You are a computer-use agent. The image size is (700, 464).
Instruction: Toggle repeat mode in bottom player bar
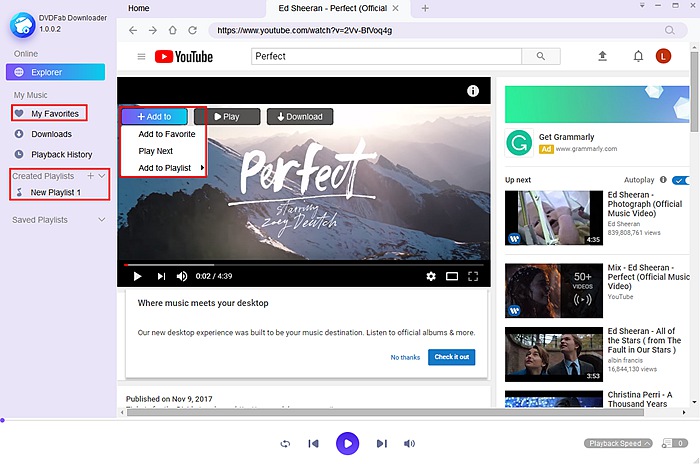[x=285, y=444]
